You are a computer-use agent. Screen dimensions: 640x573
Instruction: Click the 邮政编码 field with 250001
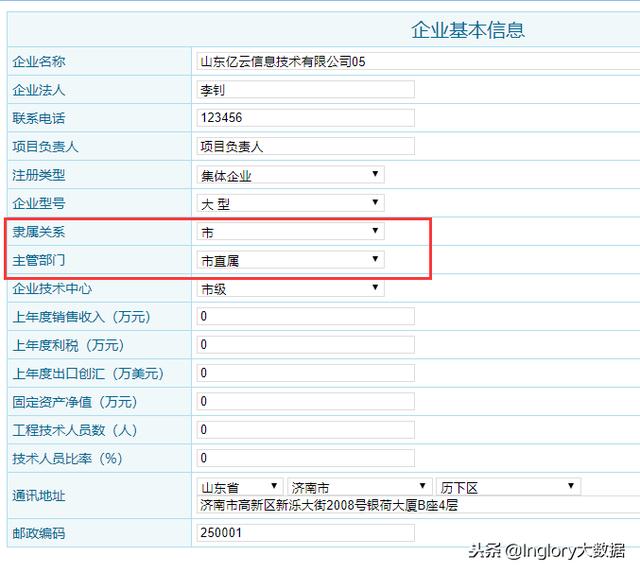click(305, 533)
